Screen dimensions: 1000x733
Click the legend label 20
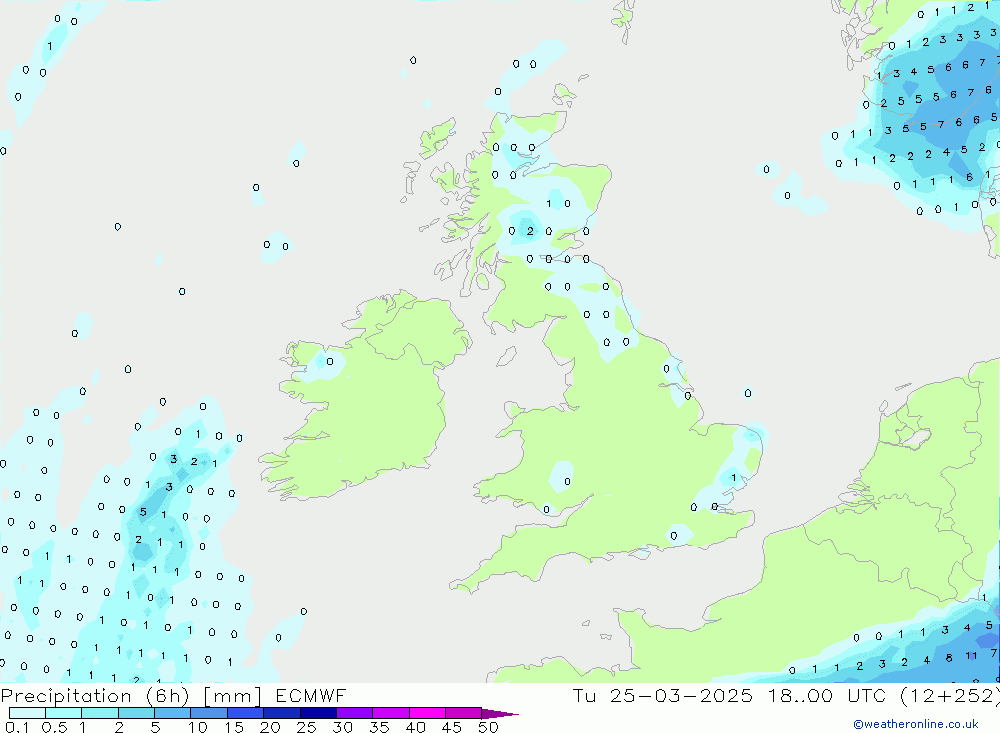click(270, 727)
